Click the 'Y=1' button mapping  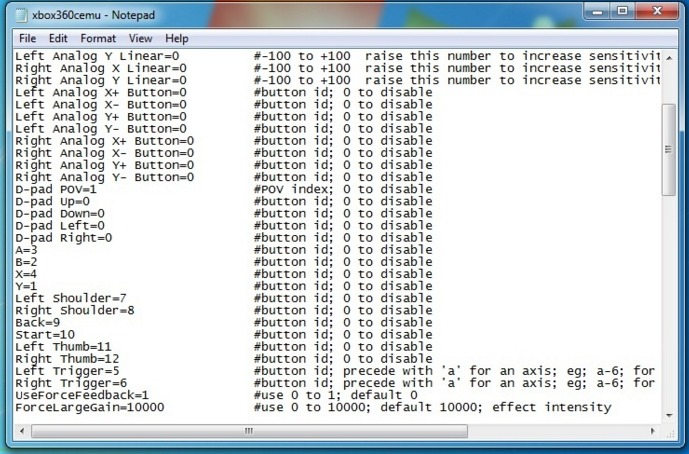26,286
